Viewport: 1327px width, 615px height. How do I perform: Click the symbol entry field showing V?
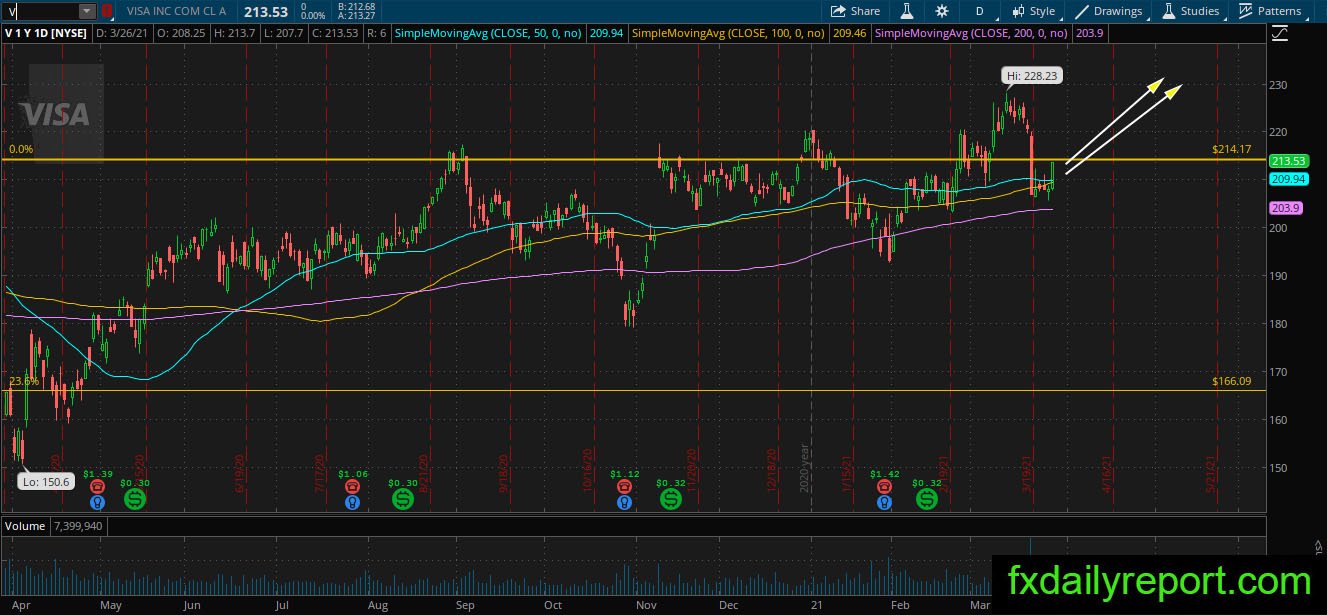(40, 11)
